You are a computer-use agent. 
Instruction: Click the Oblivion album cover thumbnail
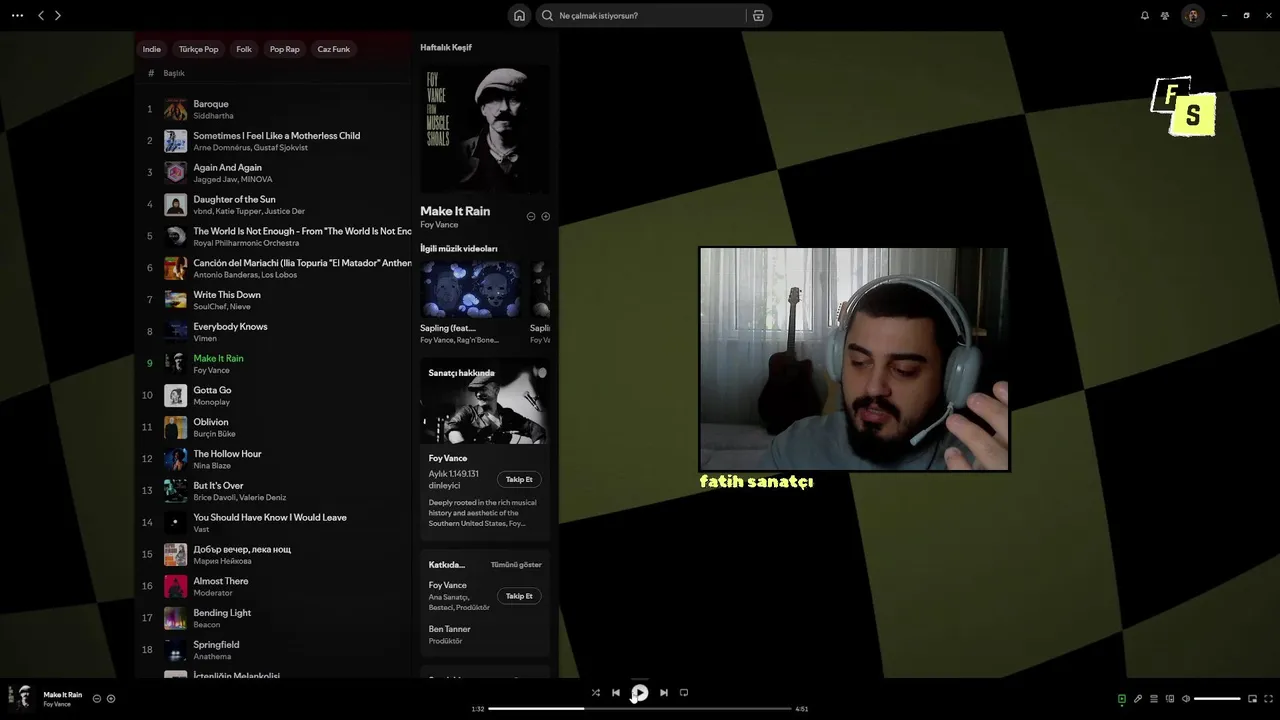click(x=176, y=428)
